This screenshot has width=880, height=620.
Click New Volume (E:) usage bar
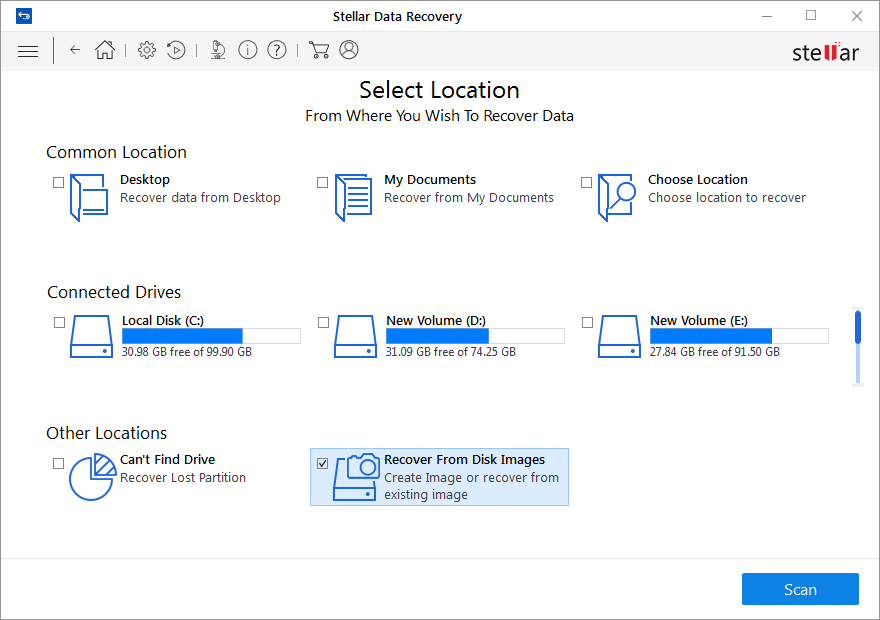point(739,336)
